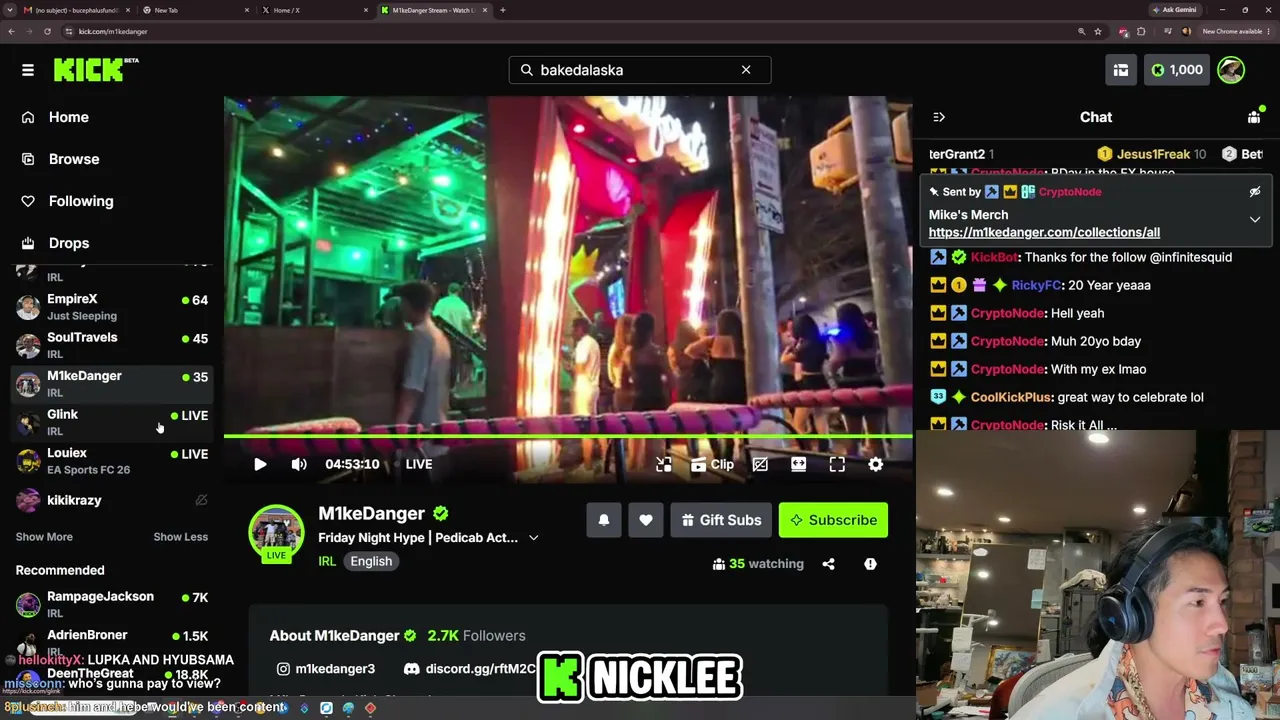Viewport: 1280px width, 720px height.
Task: Open the Kick hamburger sidebar menu
Action: 28,70
